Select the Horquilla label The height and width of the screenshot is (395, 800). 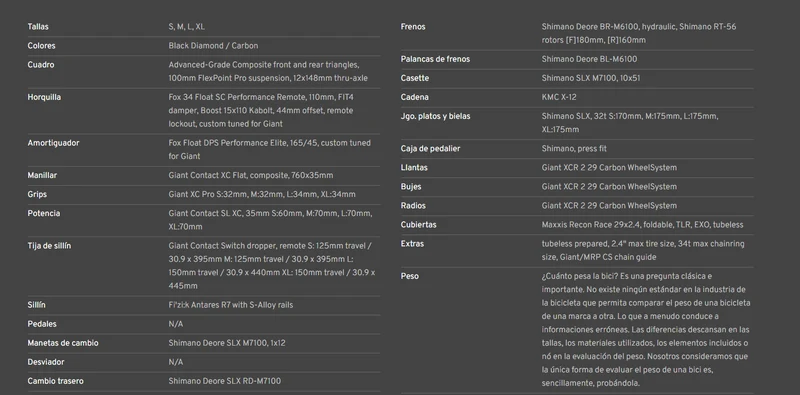point(44,97)
